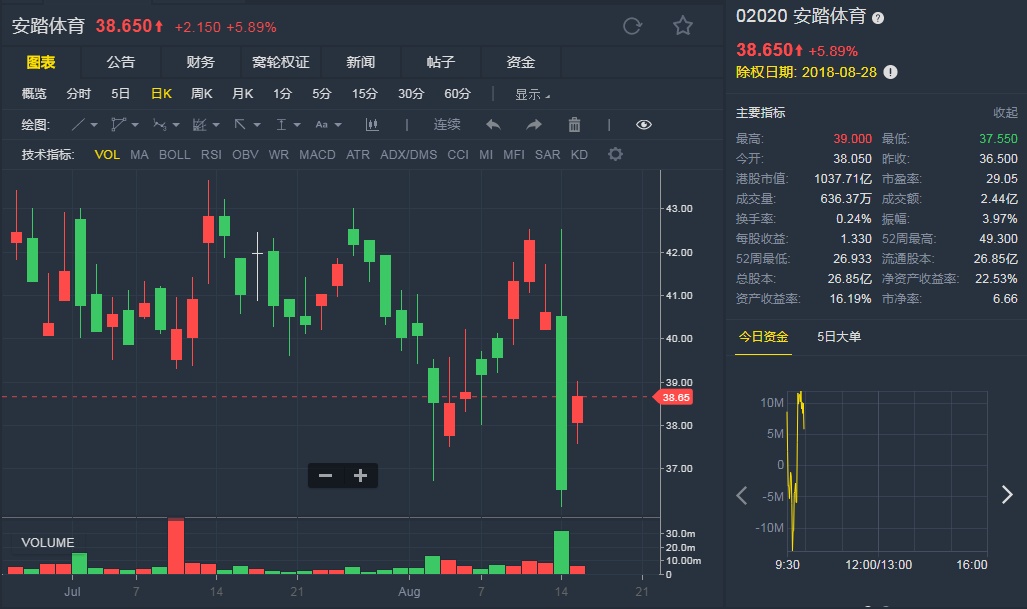Viewport: 1027px width, 609px height.
Task: Open the 公告 announcements tab
Action: click(121, 62)
